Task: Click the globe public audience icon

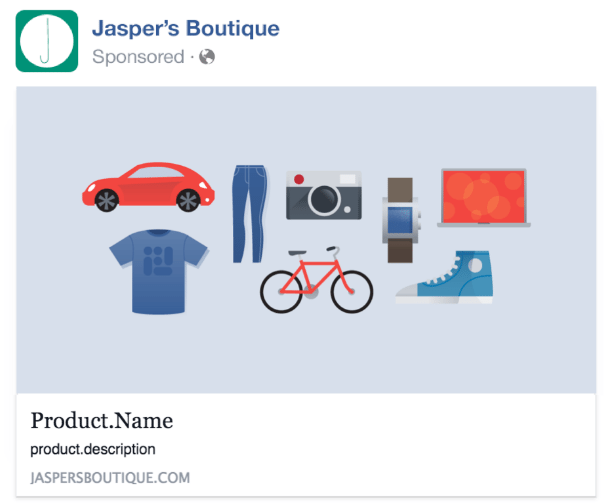Action: (207, 57)
